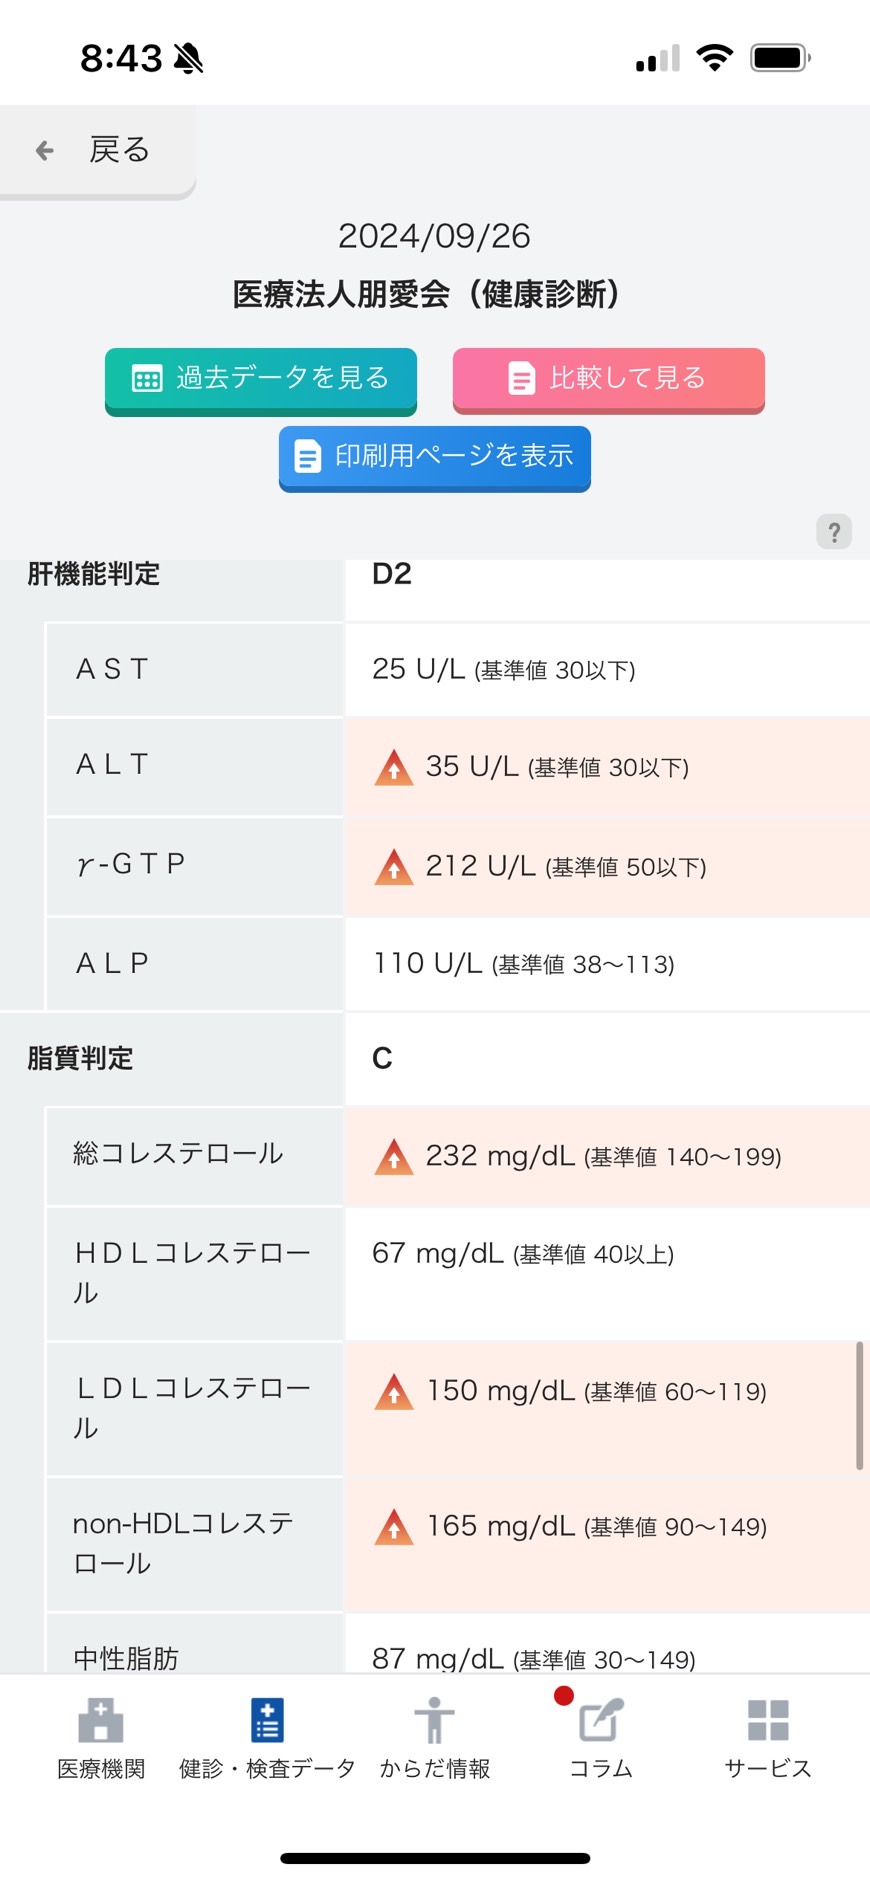The image size is (870, 1882).
Task: Tap the non-HDLコレステロール row label
Action: click(184, 1543)
